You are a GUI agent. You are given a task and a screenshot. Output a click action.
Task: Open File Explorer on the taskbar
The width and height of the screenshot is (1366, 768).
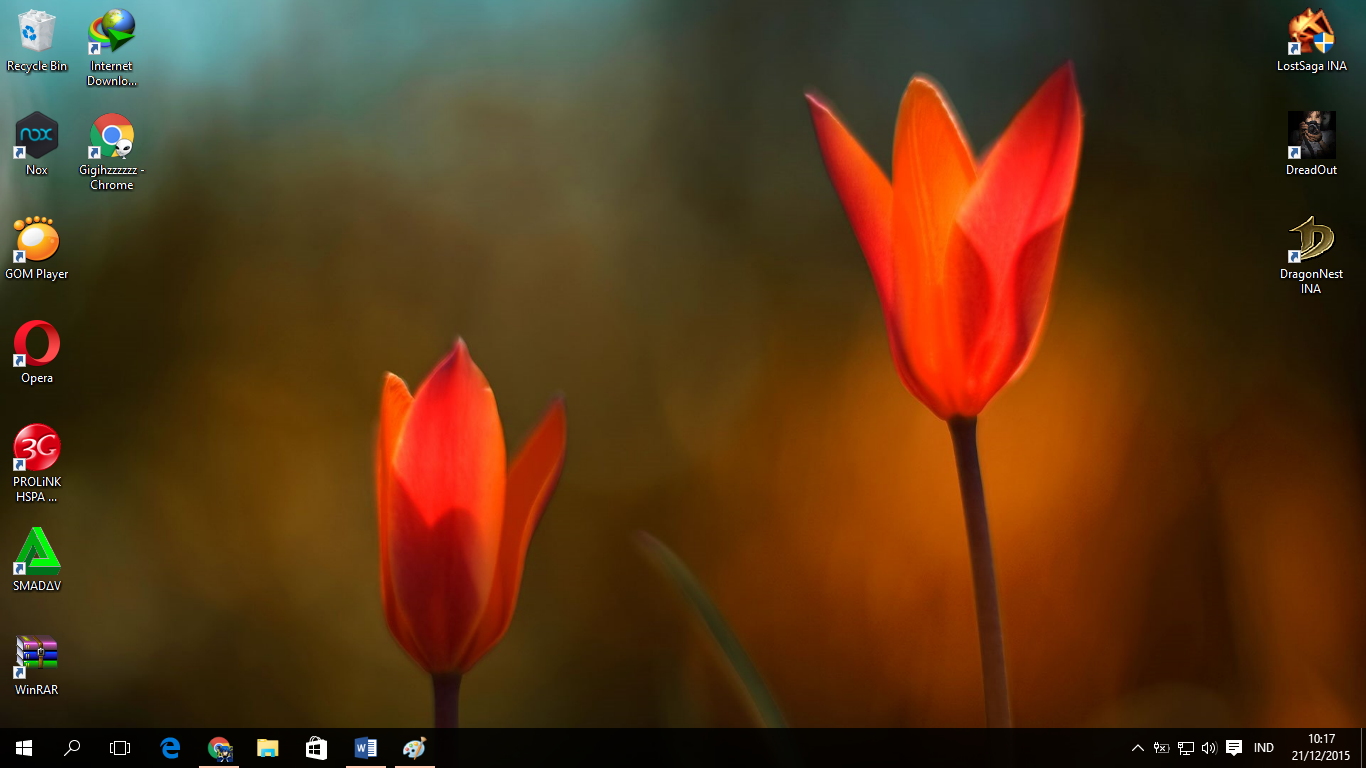267,747
